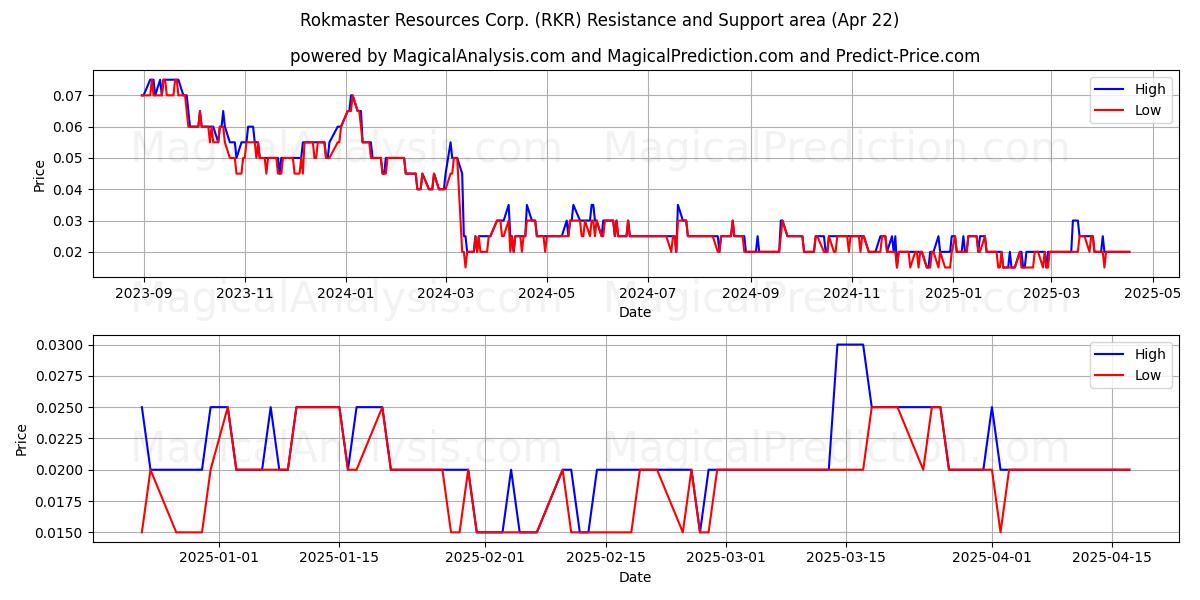1200x600 pixels.
Task: Click the 2025-01 tick label in top chart
Action: coord(952,293)
